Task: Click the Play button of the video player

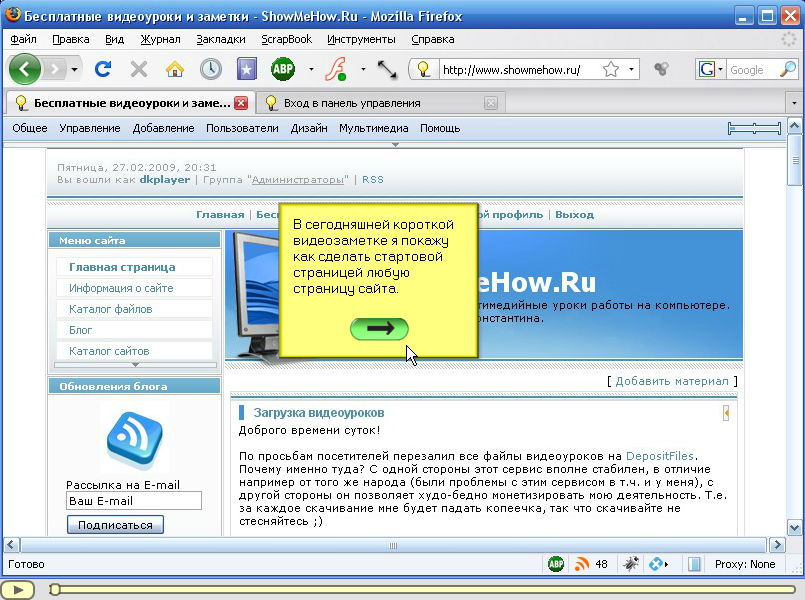Action: (17, 590)
